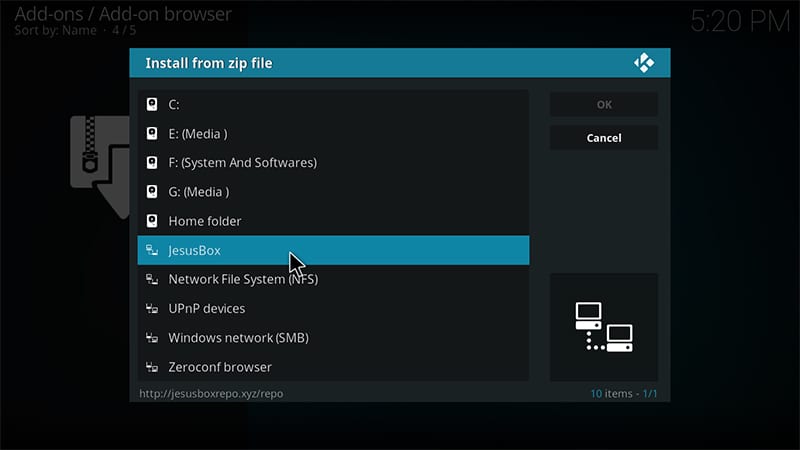
Task: Click the 5:20 PM clock
Action: click(740, 22)
